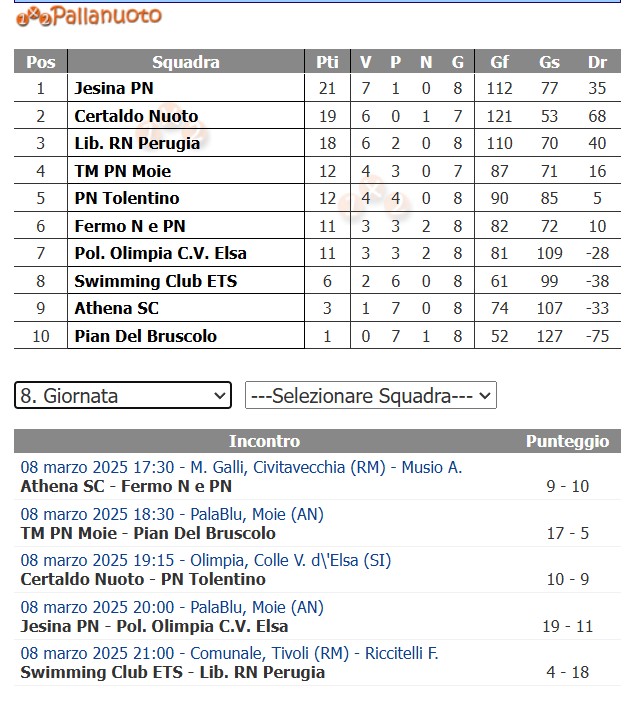Click the Dr column header
Viewport: 632px width, 711px height.
(597, 62)
